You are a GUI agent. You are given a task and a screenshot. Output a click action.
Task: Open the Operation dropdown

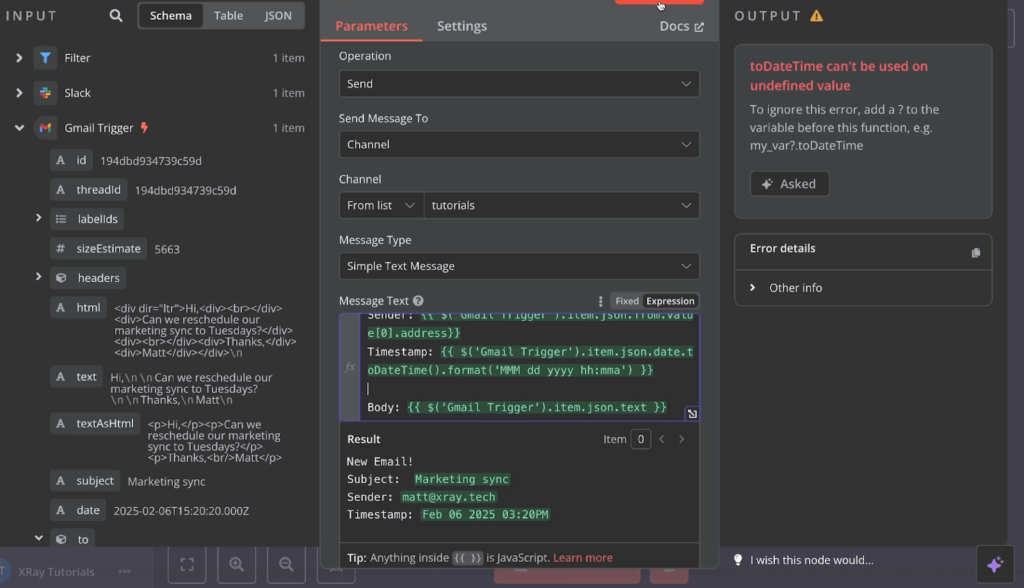518,84
